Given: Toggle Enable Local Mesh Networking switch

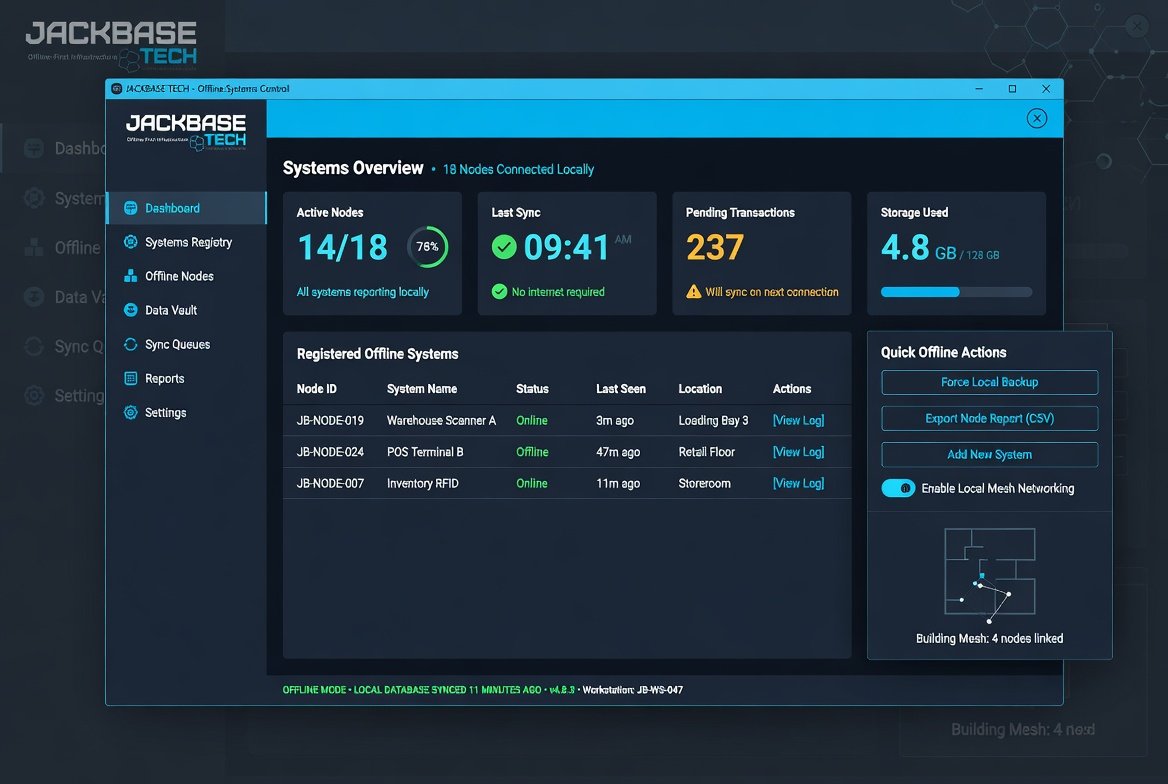Looking at the screenshot, I should (898, 488).
